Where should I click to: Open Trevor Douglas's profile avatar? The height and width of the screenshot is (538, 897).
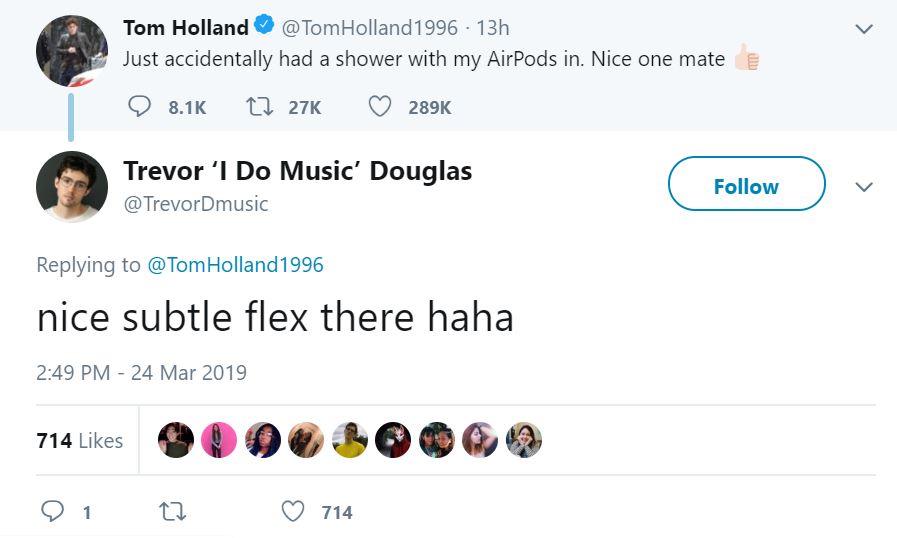(71, 187)
